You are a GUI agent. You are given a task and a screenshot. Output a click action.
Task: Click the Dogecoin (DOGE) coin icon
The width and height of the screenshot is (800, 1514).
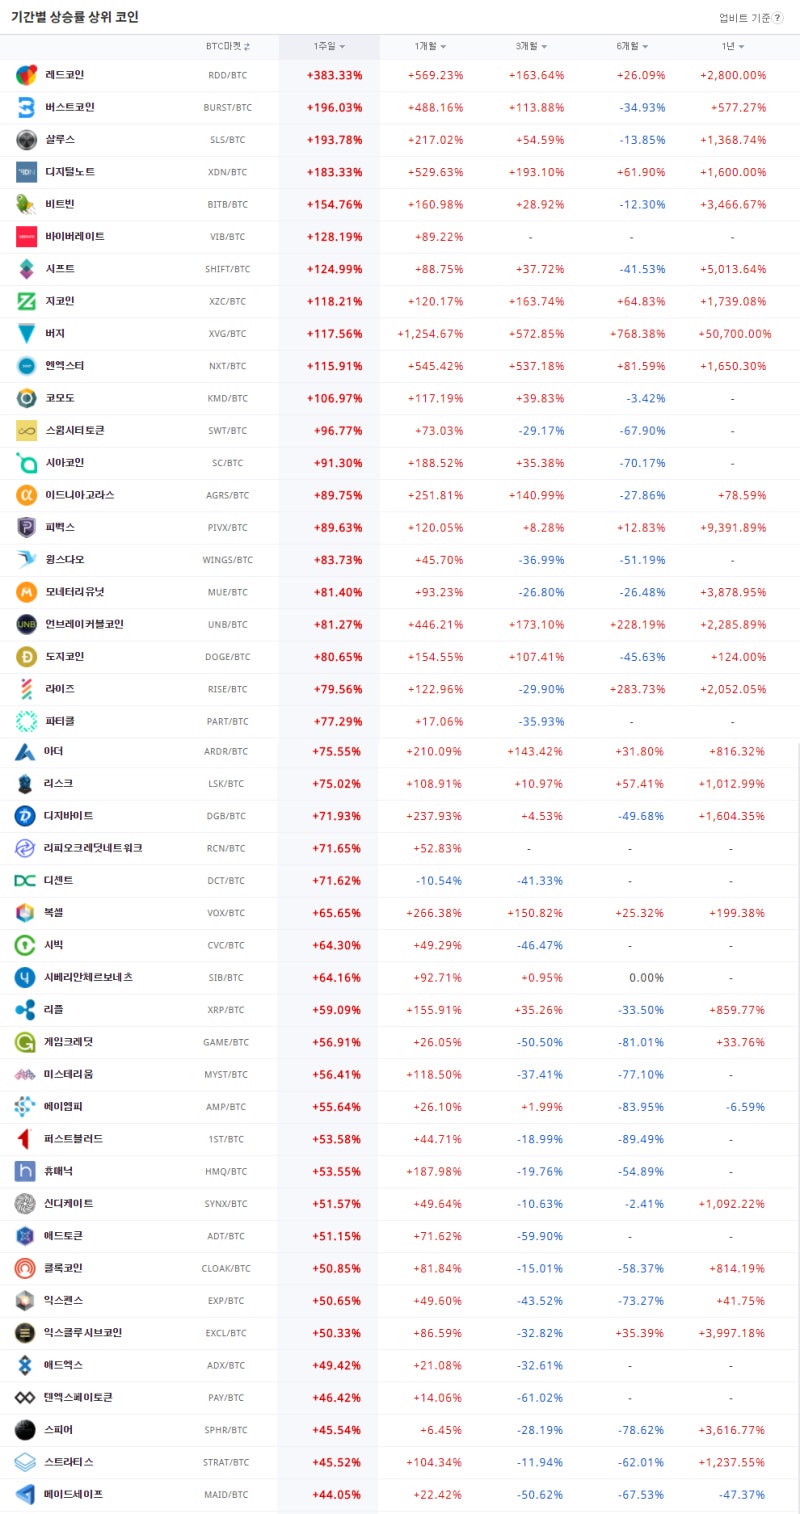click(27, 656)
